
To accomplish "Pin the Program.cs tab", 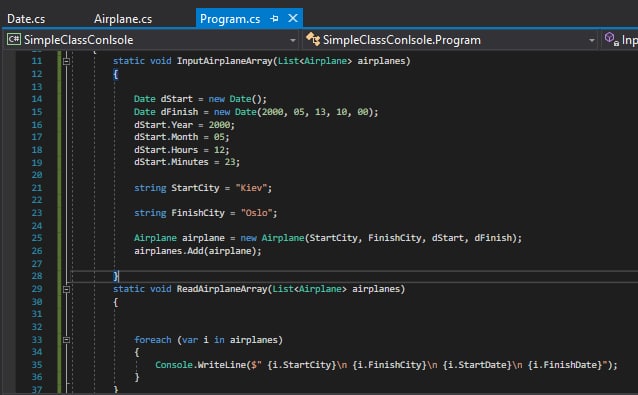I will tap(274, 18).
